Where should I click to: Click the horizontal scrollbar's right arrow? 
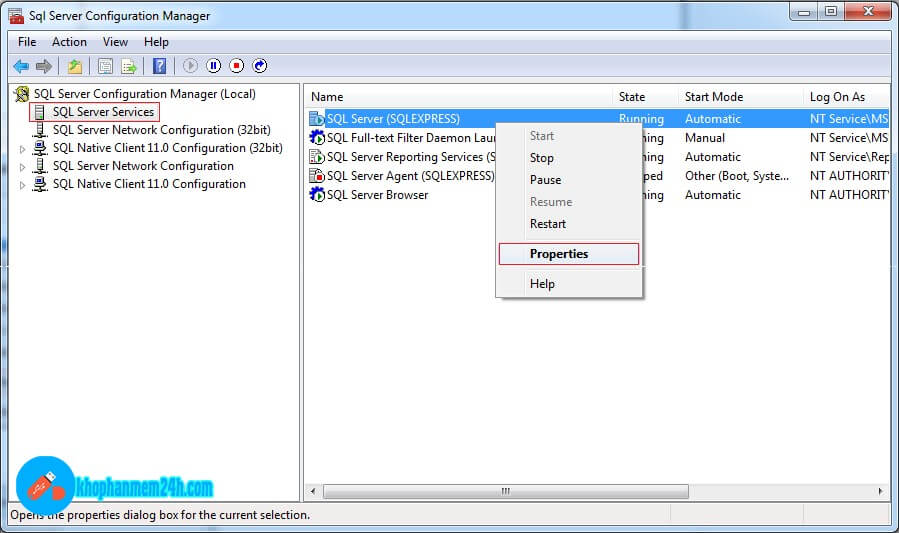tap(881, 491)
